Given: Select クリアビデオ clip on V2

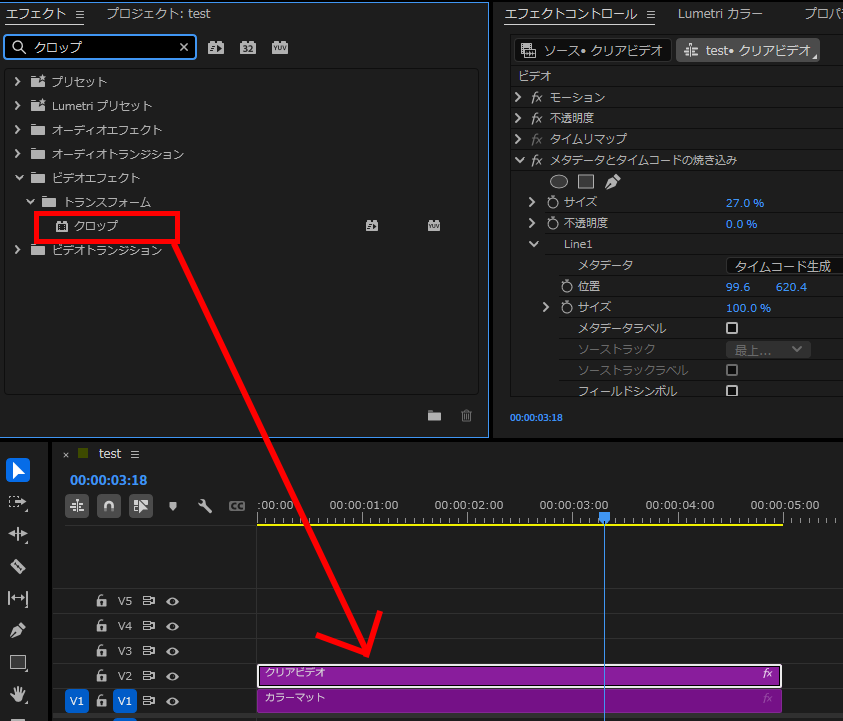Looking at the screenshot, I should pyautogui.click(x=519, y=676).
